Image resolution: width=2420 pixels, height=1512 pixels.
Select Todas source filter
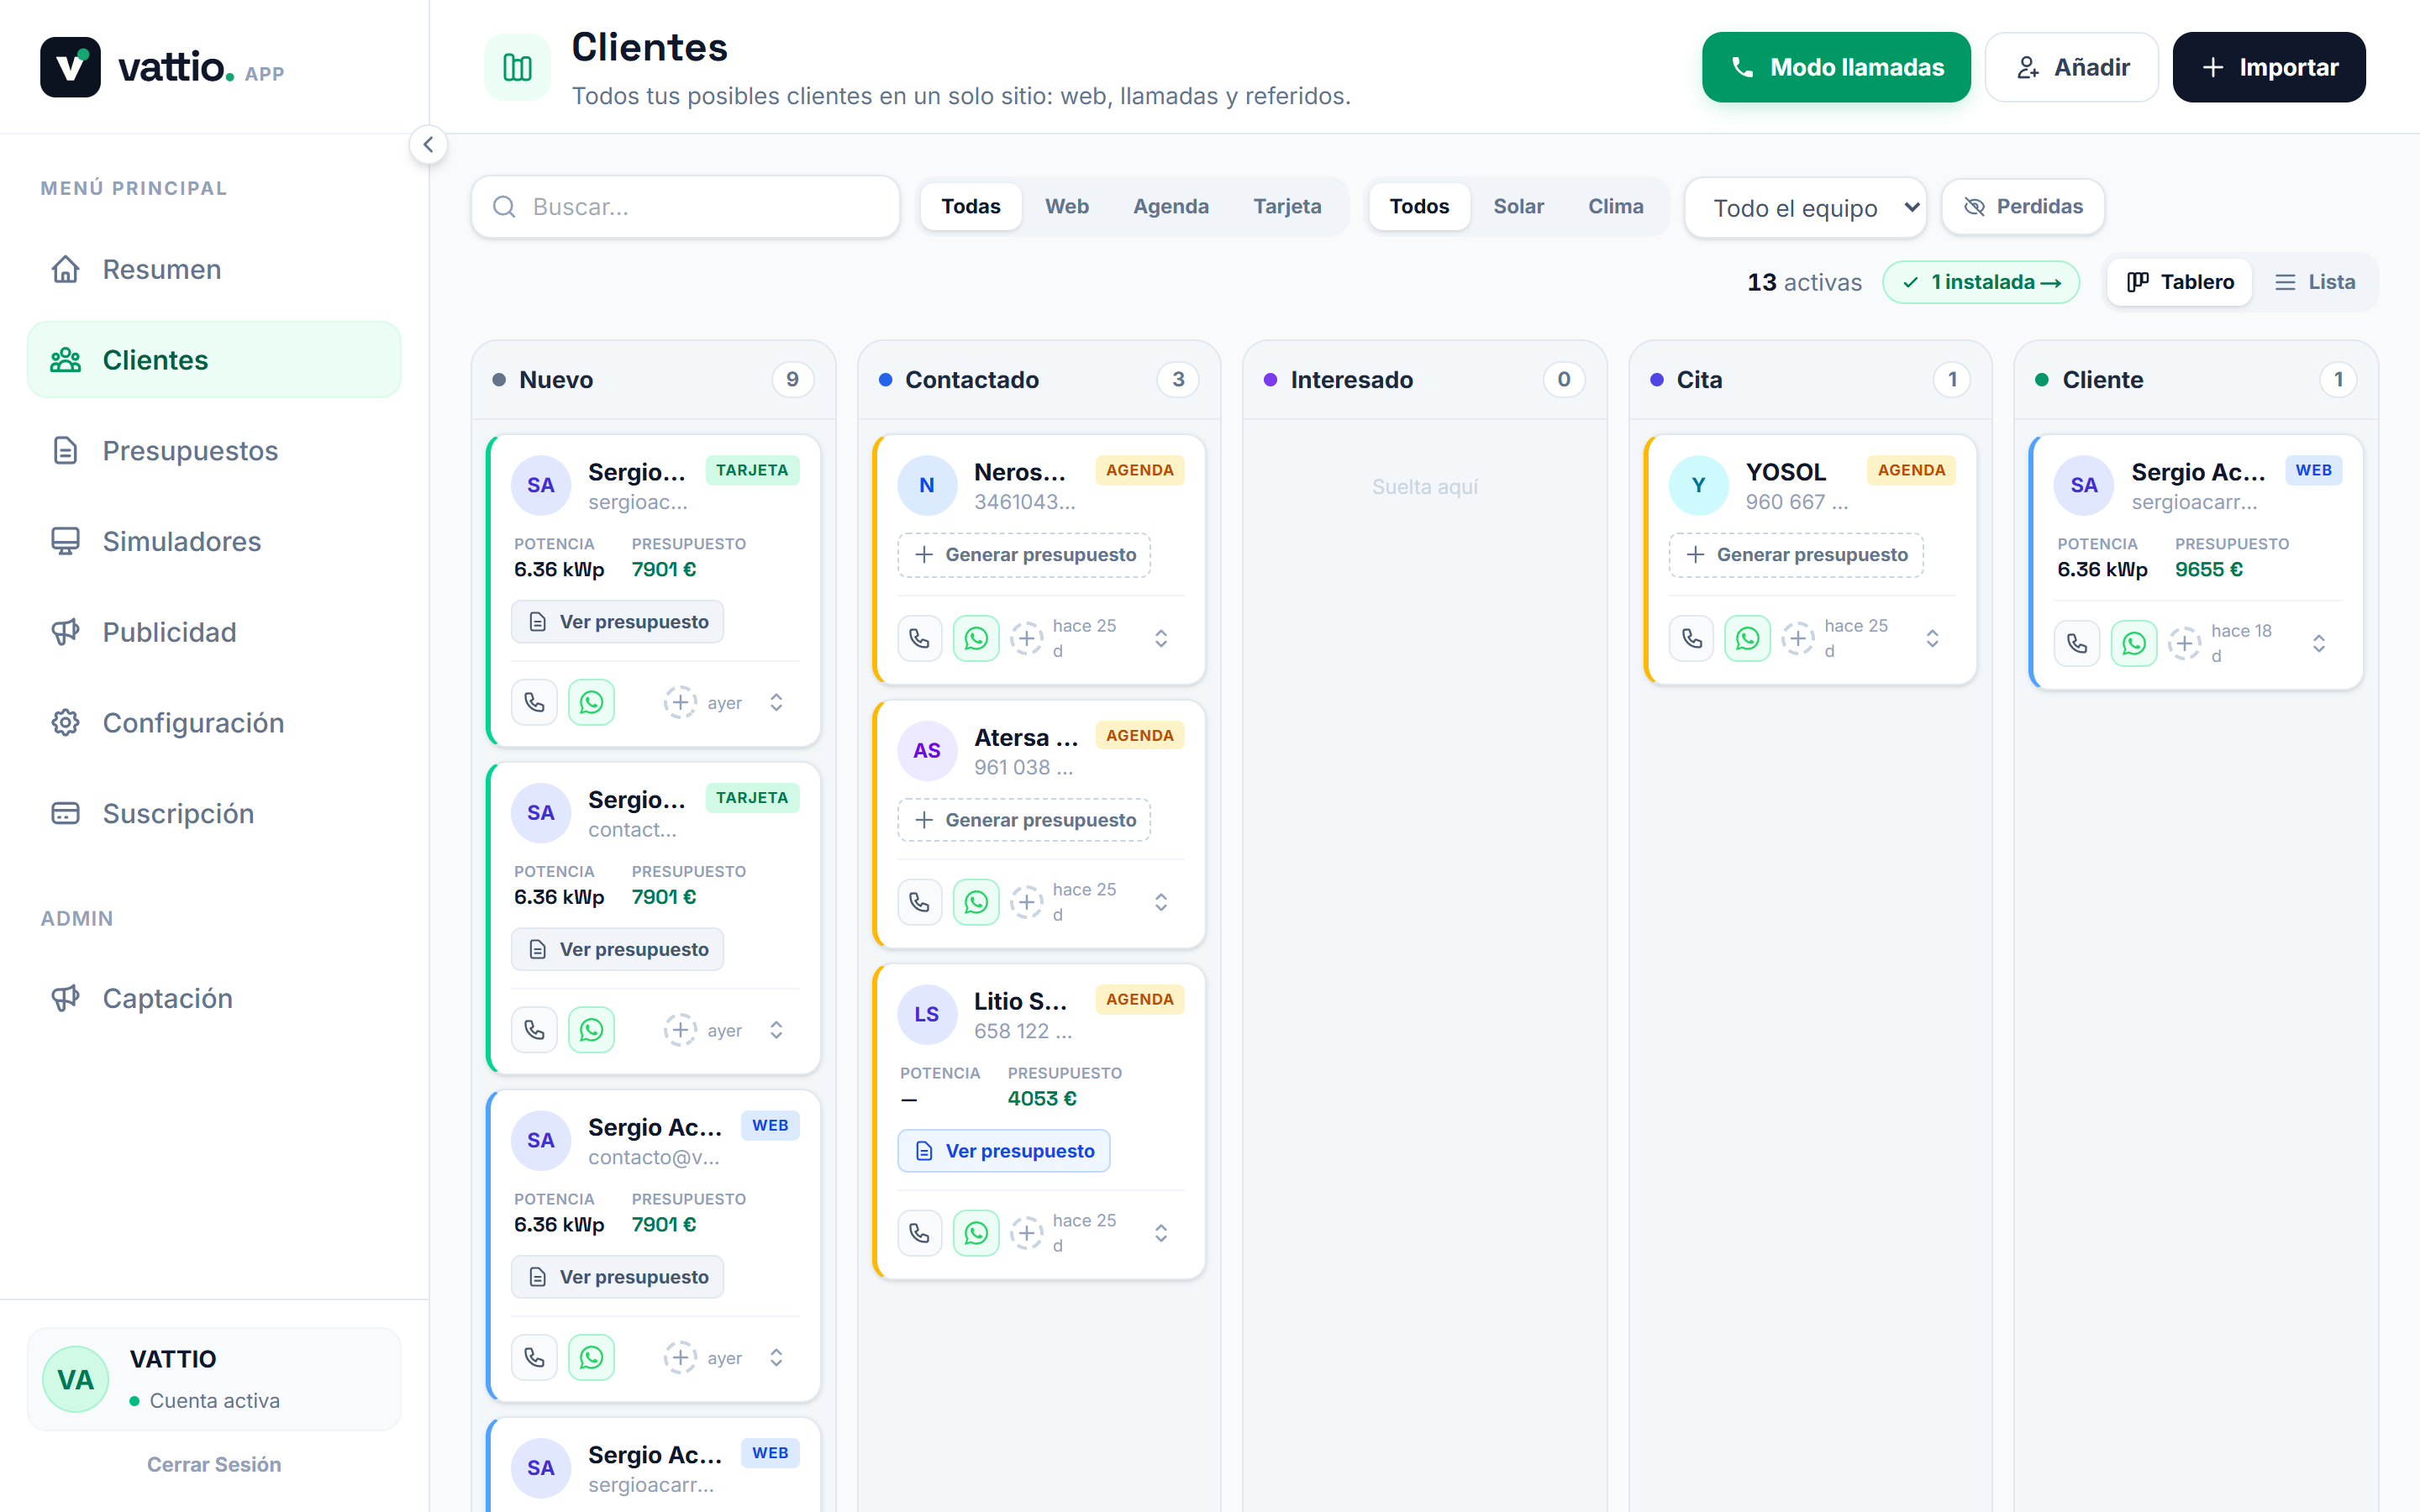click(x=970, y=206)
